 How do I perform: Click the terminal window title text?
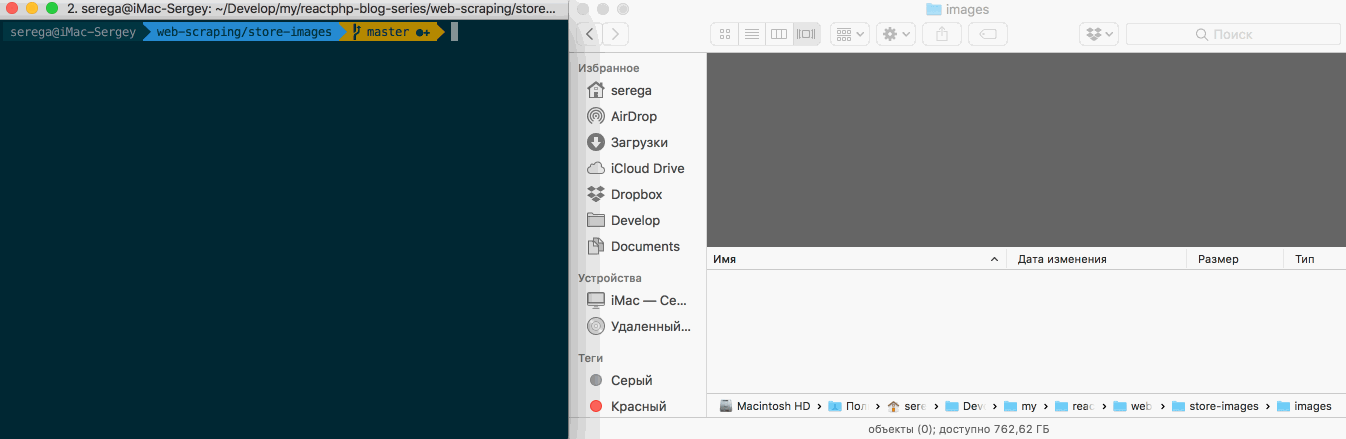pos(311,8)
